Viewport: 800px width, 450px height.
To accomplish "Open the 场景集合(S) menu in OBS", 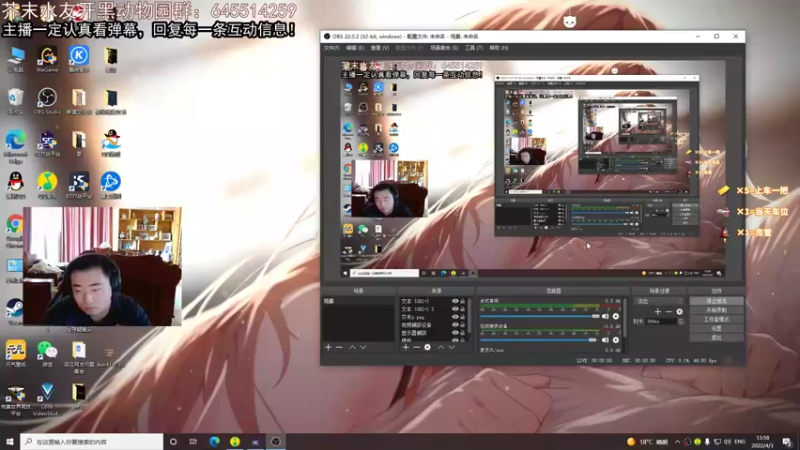I will click(444, 48).
